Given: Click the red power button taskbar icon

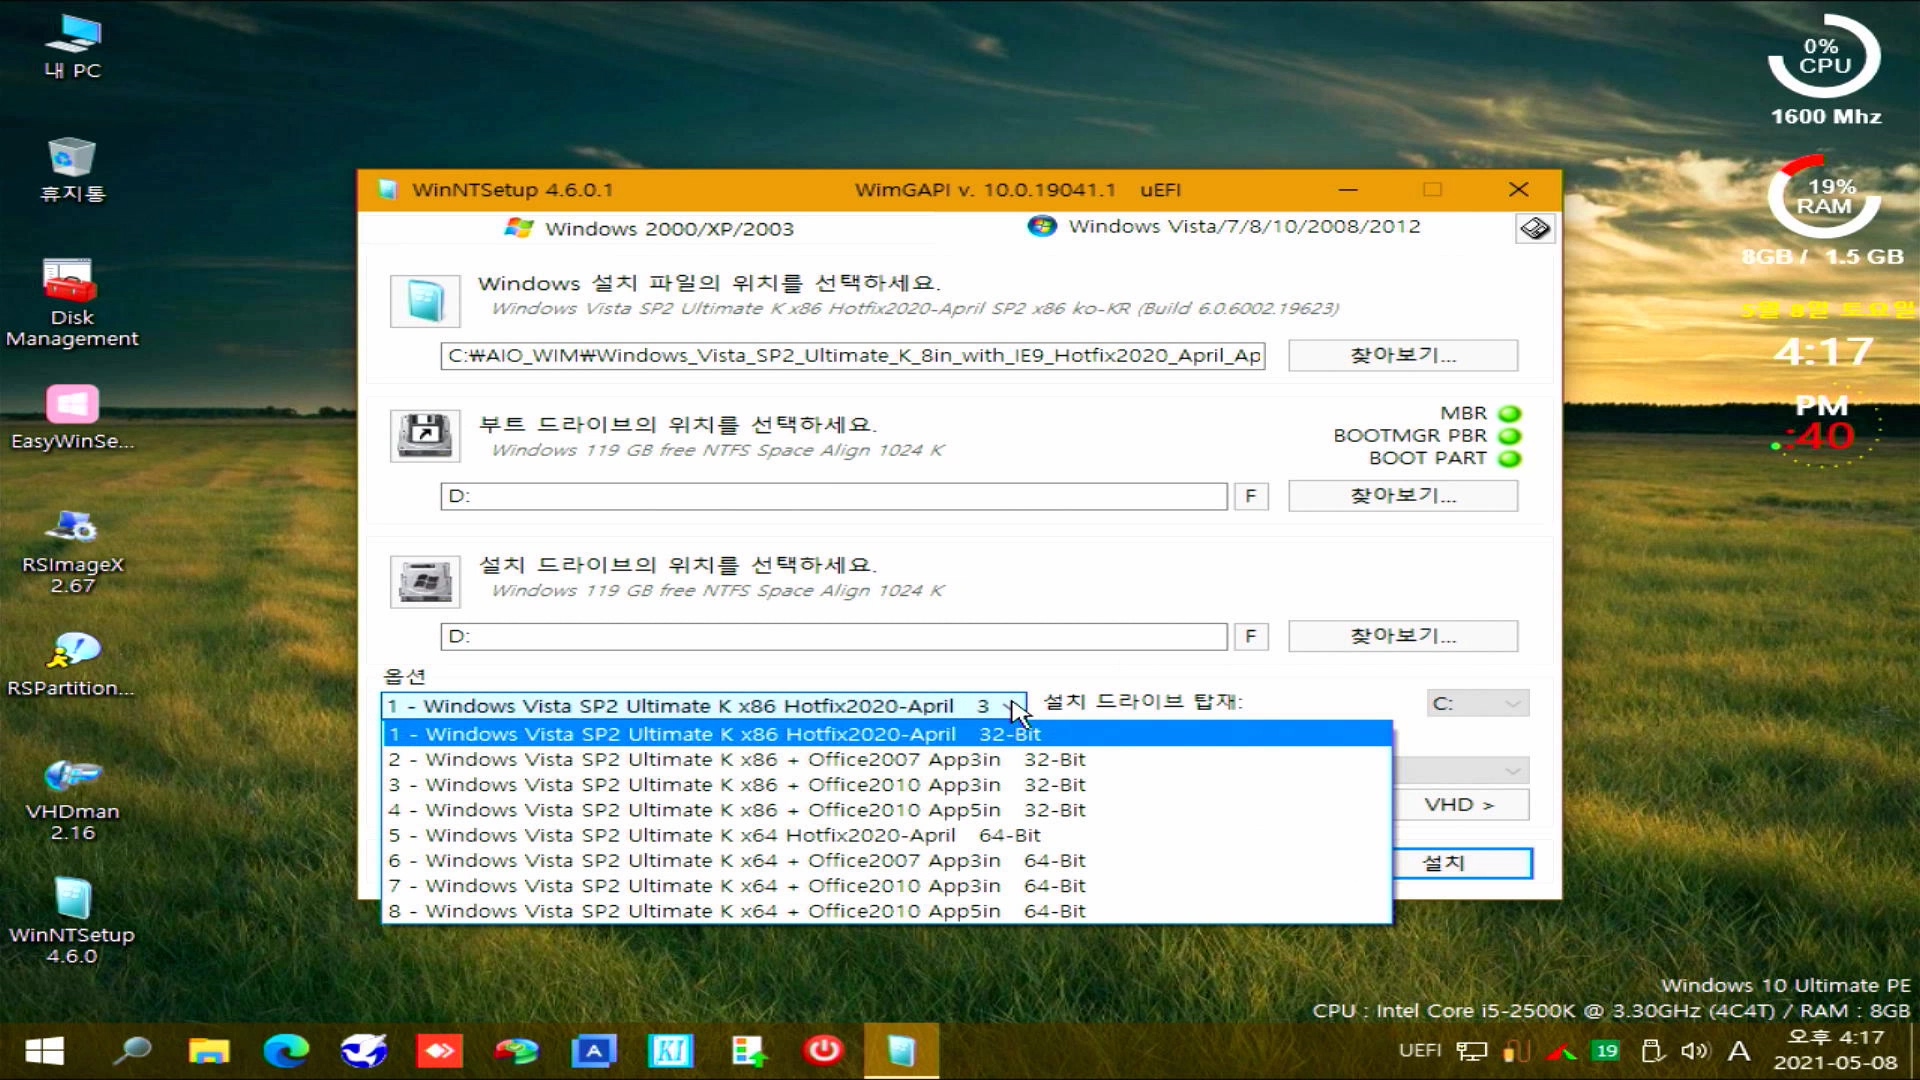Looking at the screenshot, I should (823, 1051).
